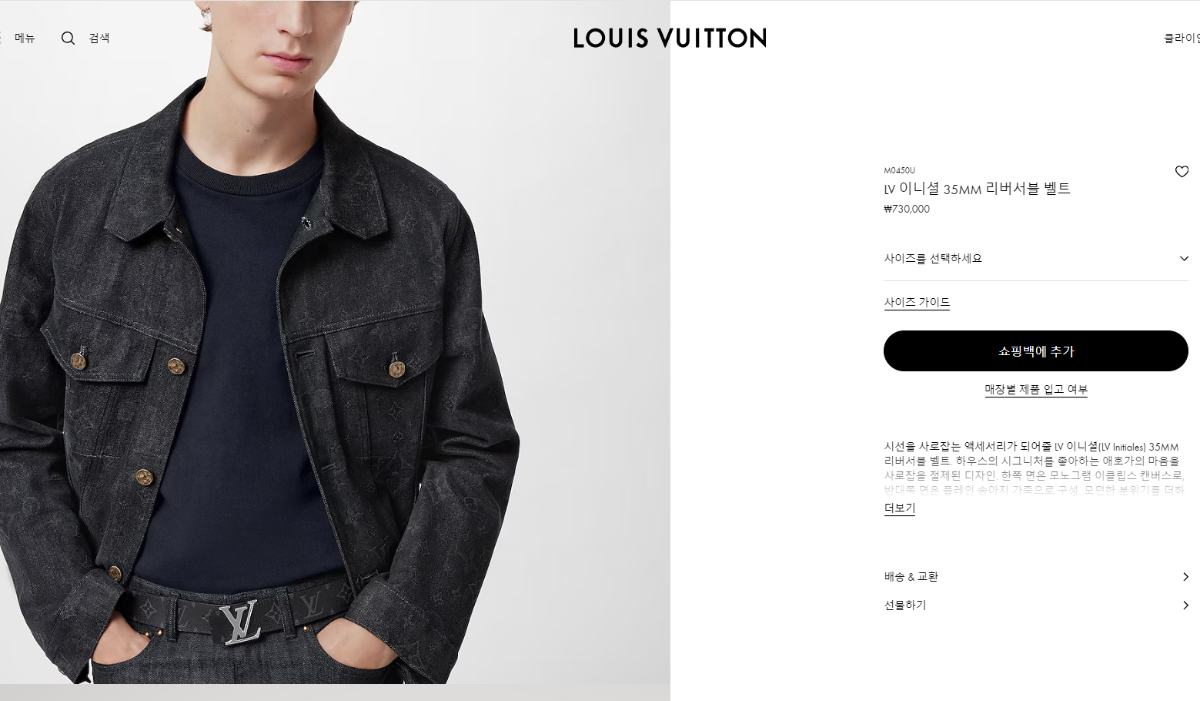Open the 사이즈를 선택하세요 size dropdown
The image size is (1200, 701).
click(1036, 258)
